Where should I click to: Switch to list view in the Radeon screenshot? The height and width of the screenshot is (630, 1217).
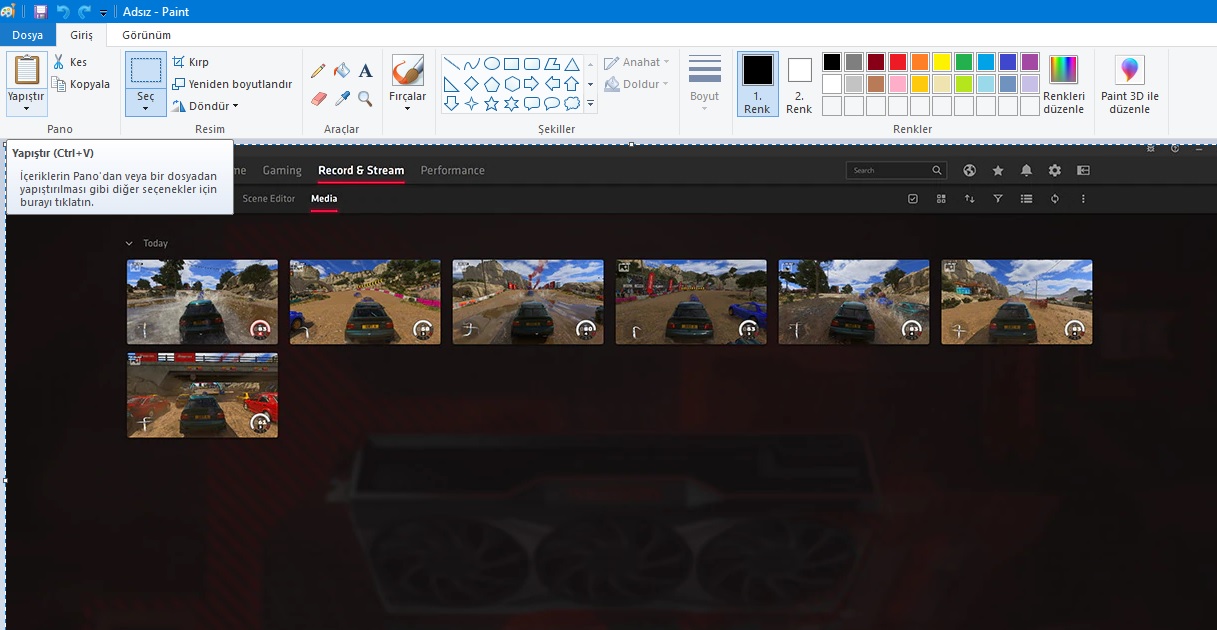1026,199
